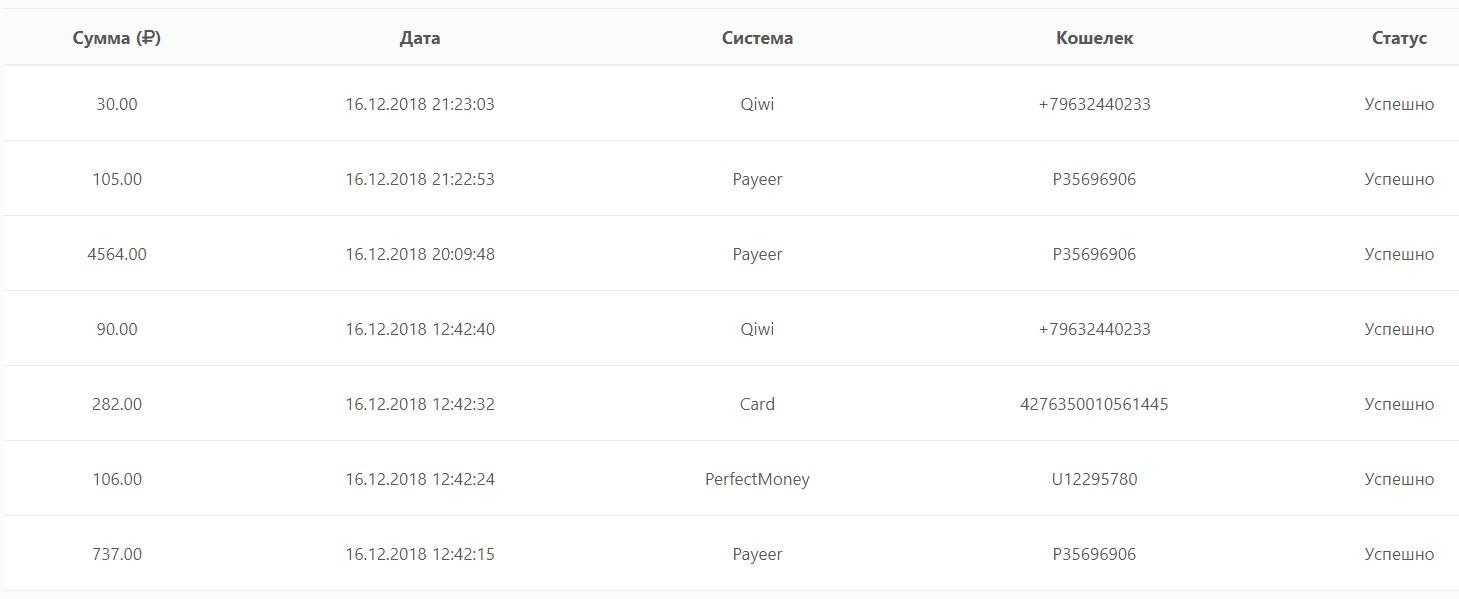Click the Сумма (₽) column header
1459x599 pixels.
(x=117, y=38)
